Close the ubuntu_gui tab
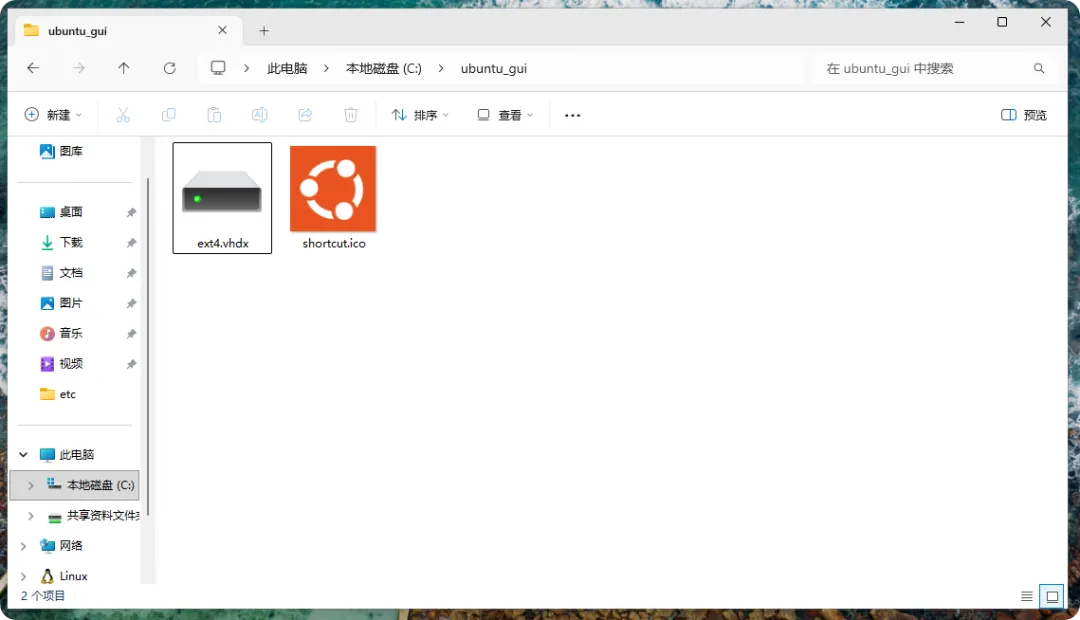The image size is (1080, 620). 222,30
